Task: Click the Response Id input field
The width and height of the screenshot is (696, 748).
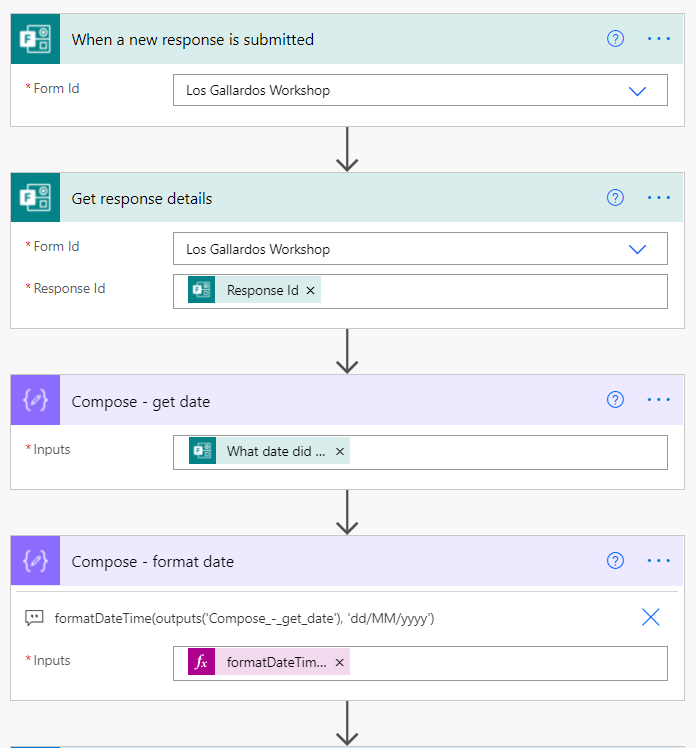Action: pos(490,291)
